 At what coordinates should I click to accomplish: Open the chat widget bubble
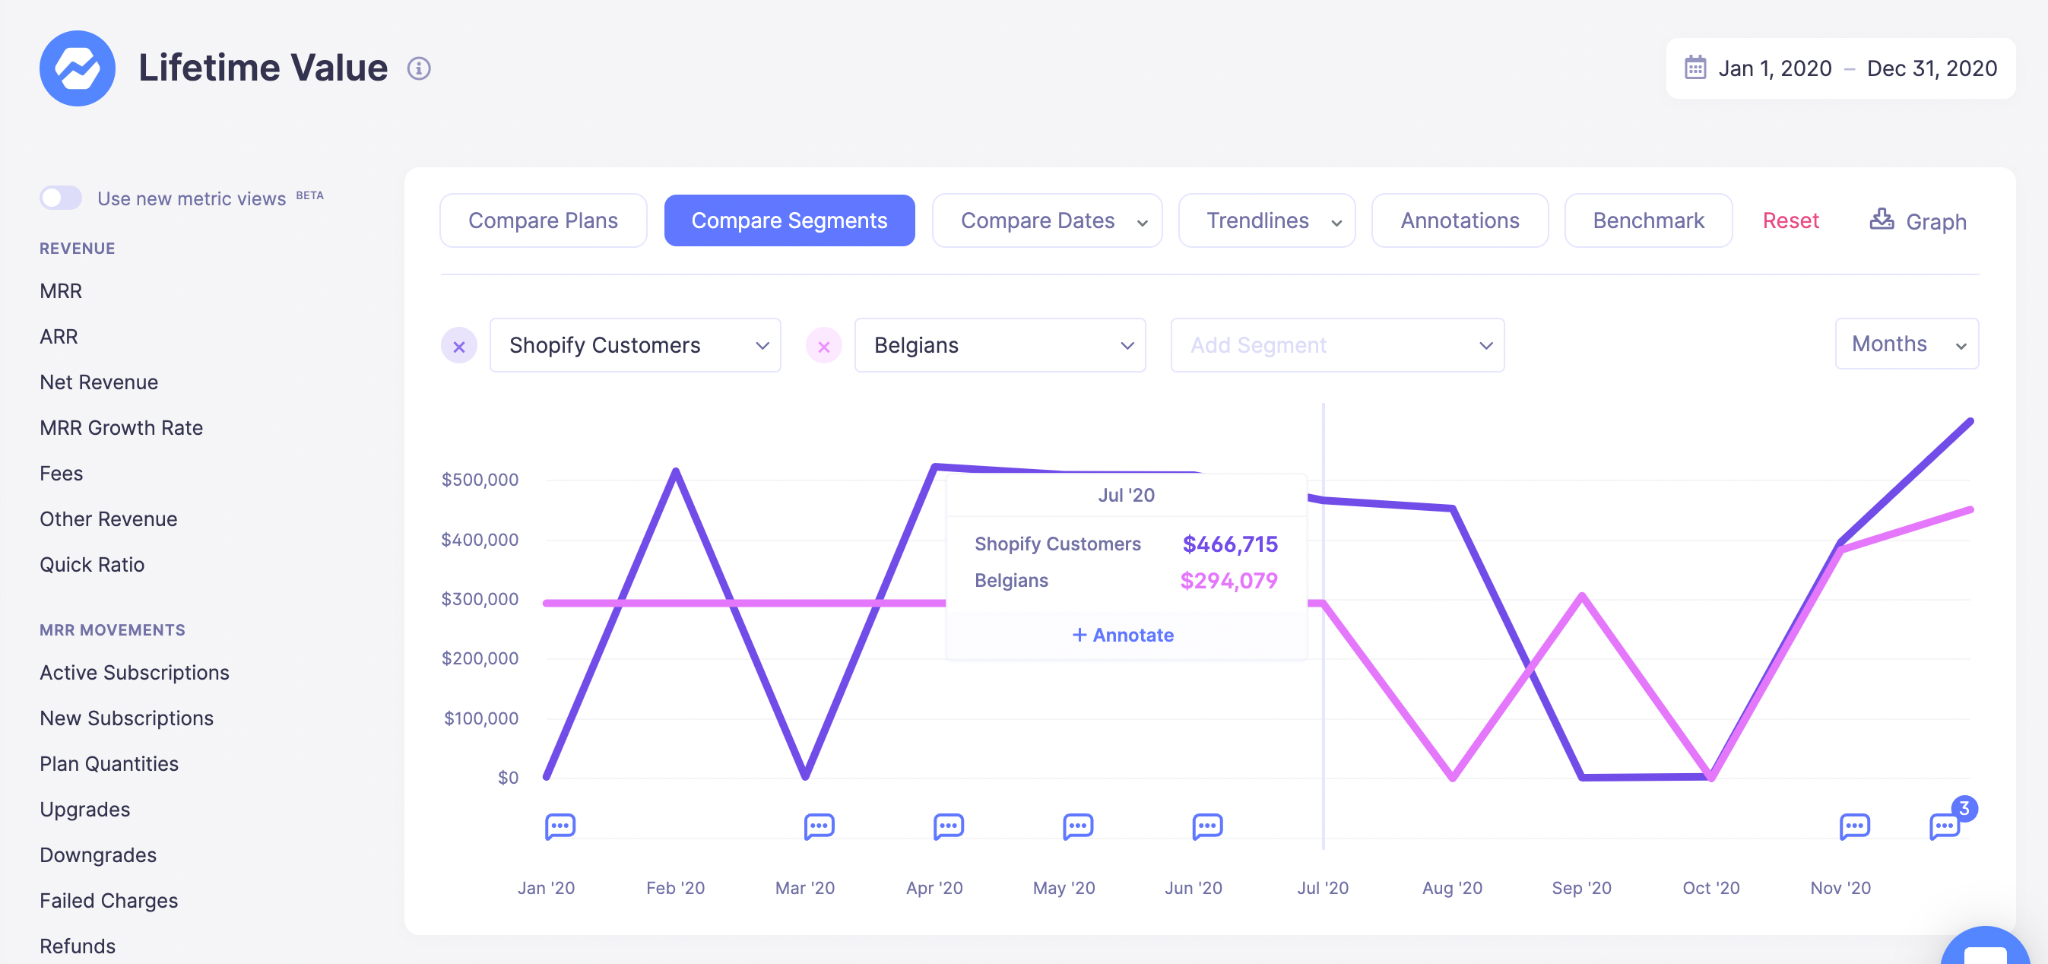[1985, 948]
